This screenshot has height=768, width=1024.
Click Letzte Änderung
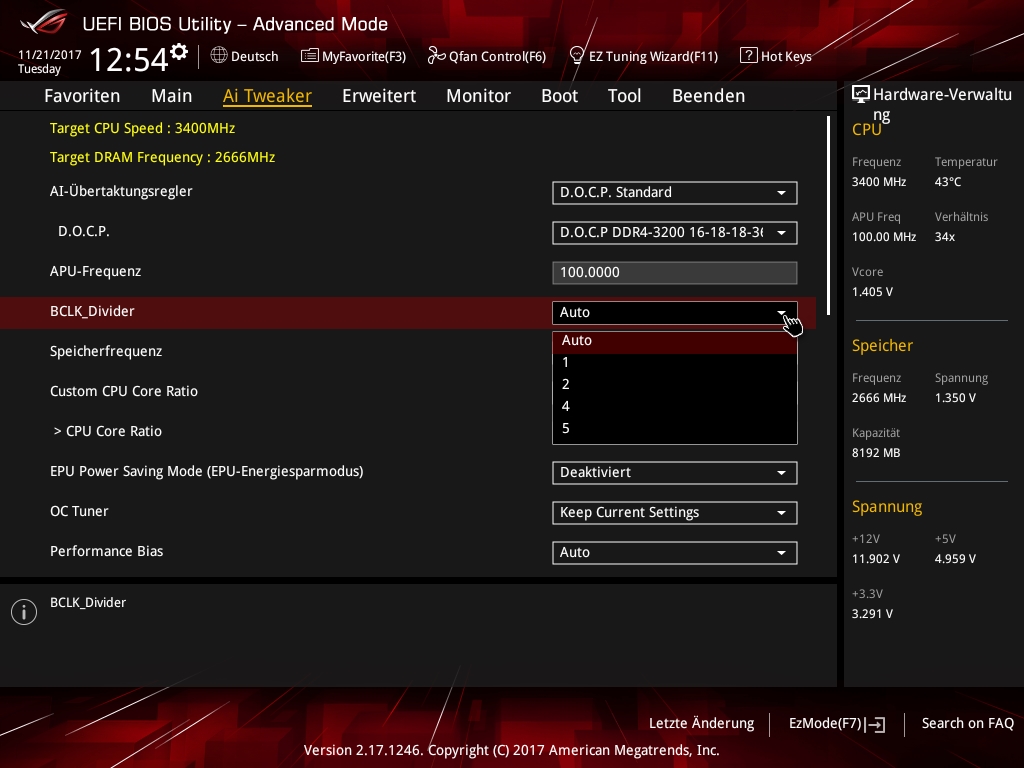[701, 724]
